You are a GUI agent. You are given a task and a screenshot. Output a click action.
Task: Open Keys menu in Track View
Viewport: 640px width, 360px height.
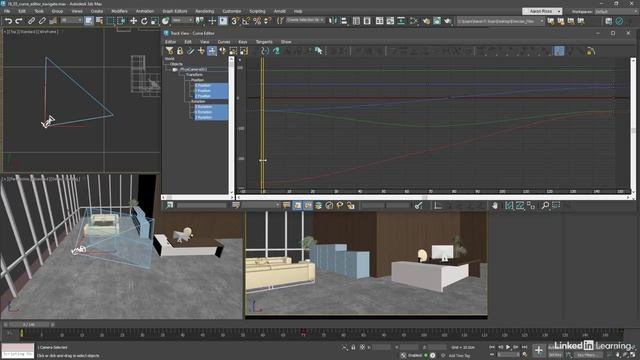[242, 42]
